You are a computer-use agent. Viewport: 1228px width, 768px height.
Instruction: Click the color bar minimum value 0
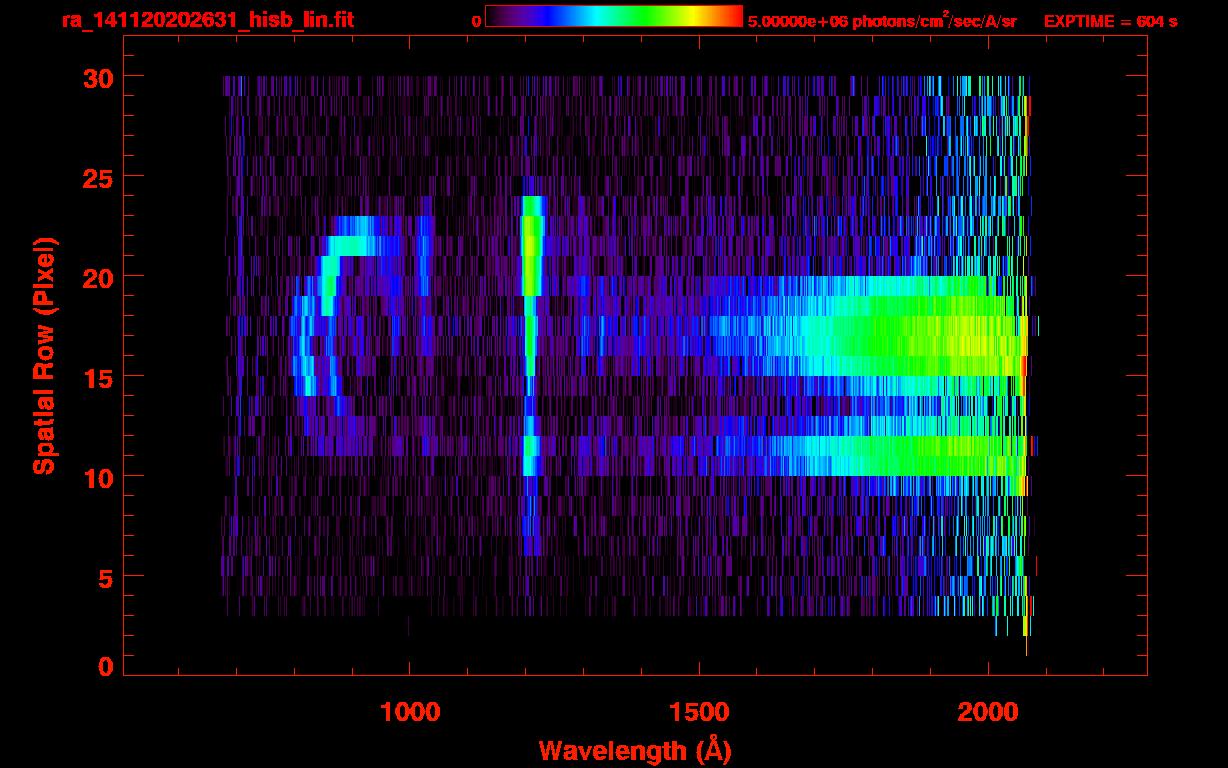tap(477, 21)
